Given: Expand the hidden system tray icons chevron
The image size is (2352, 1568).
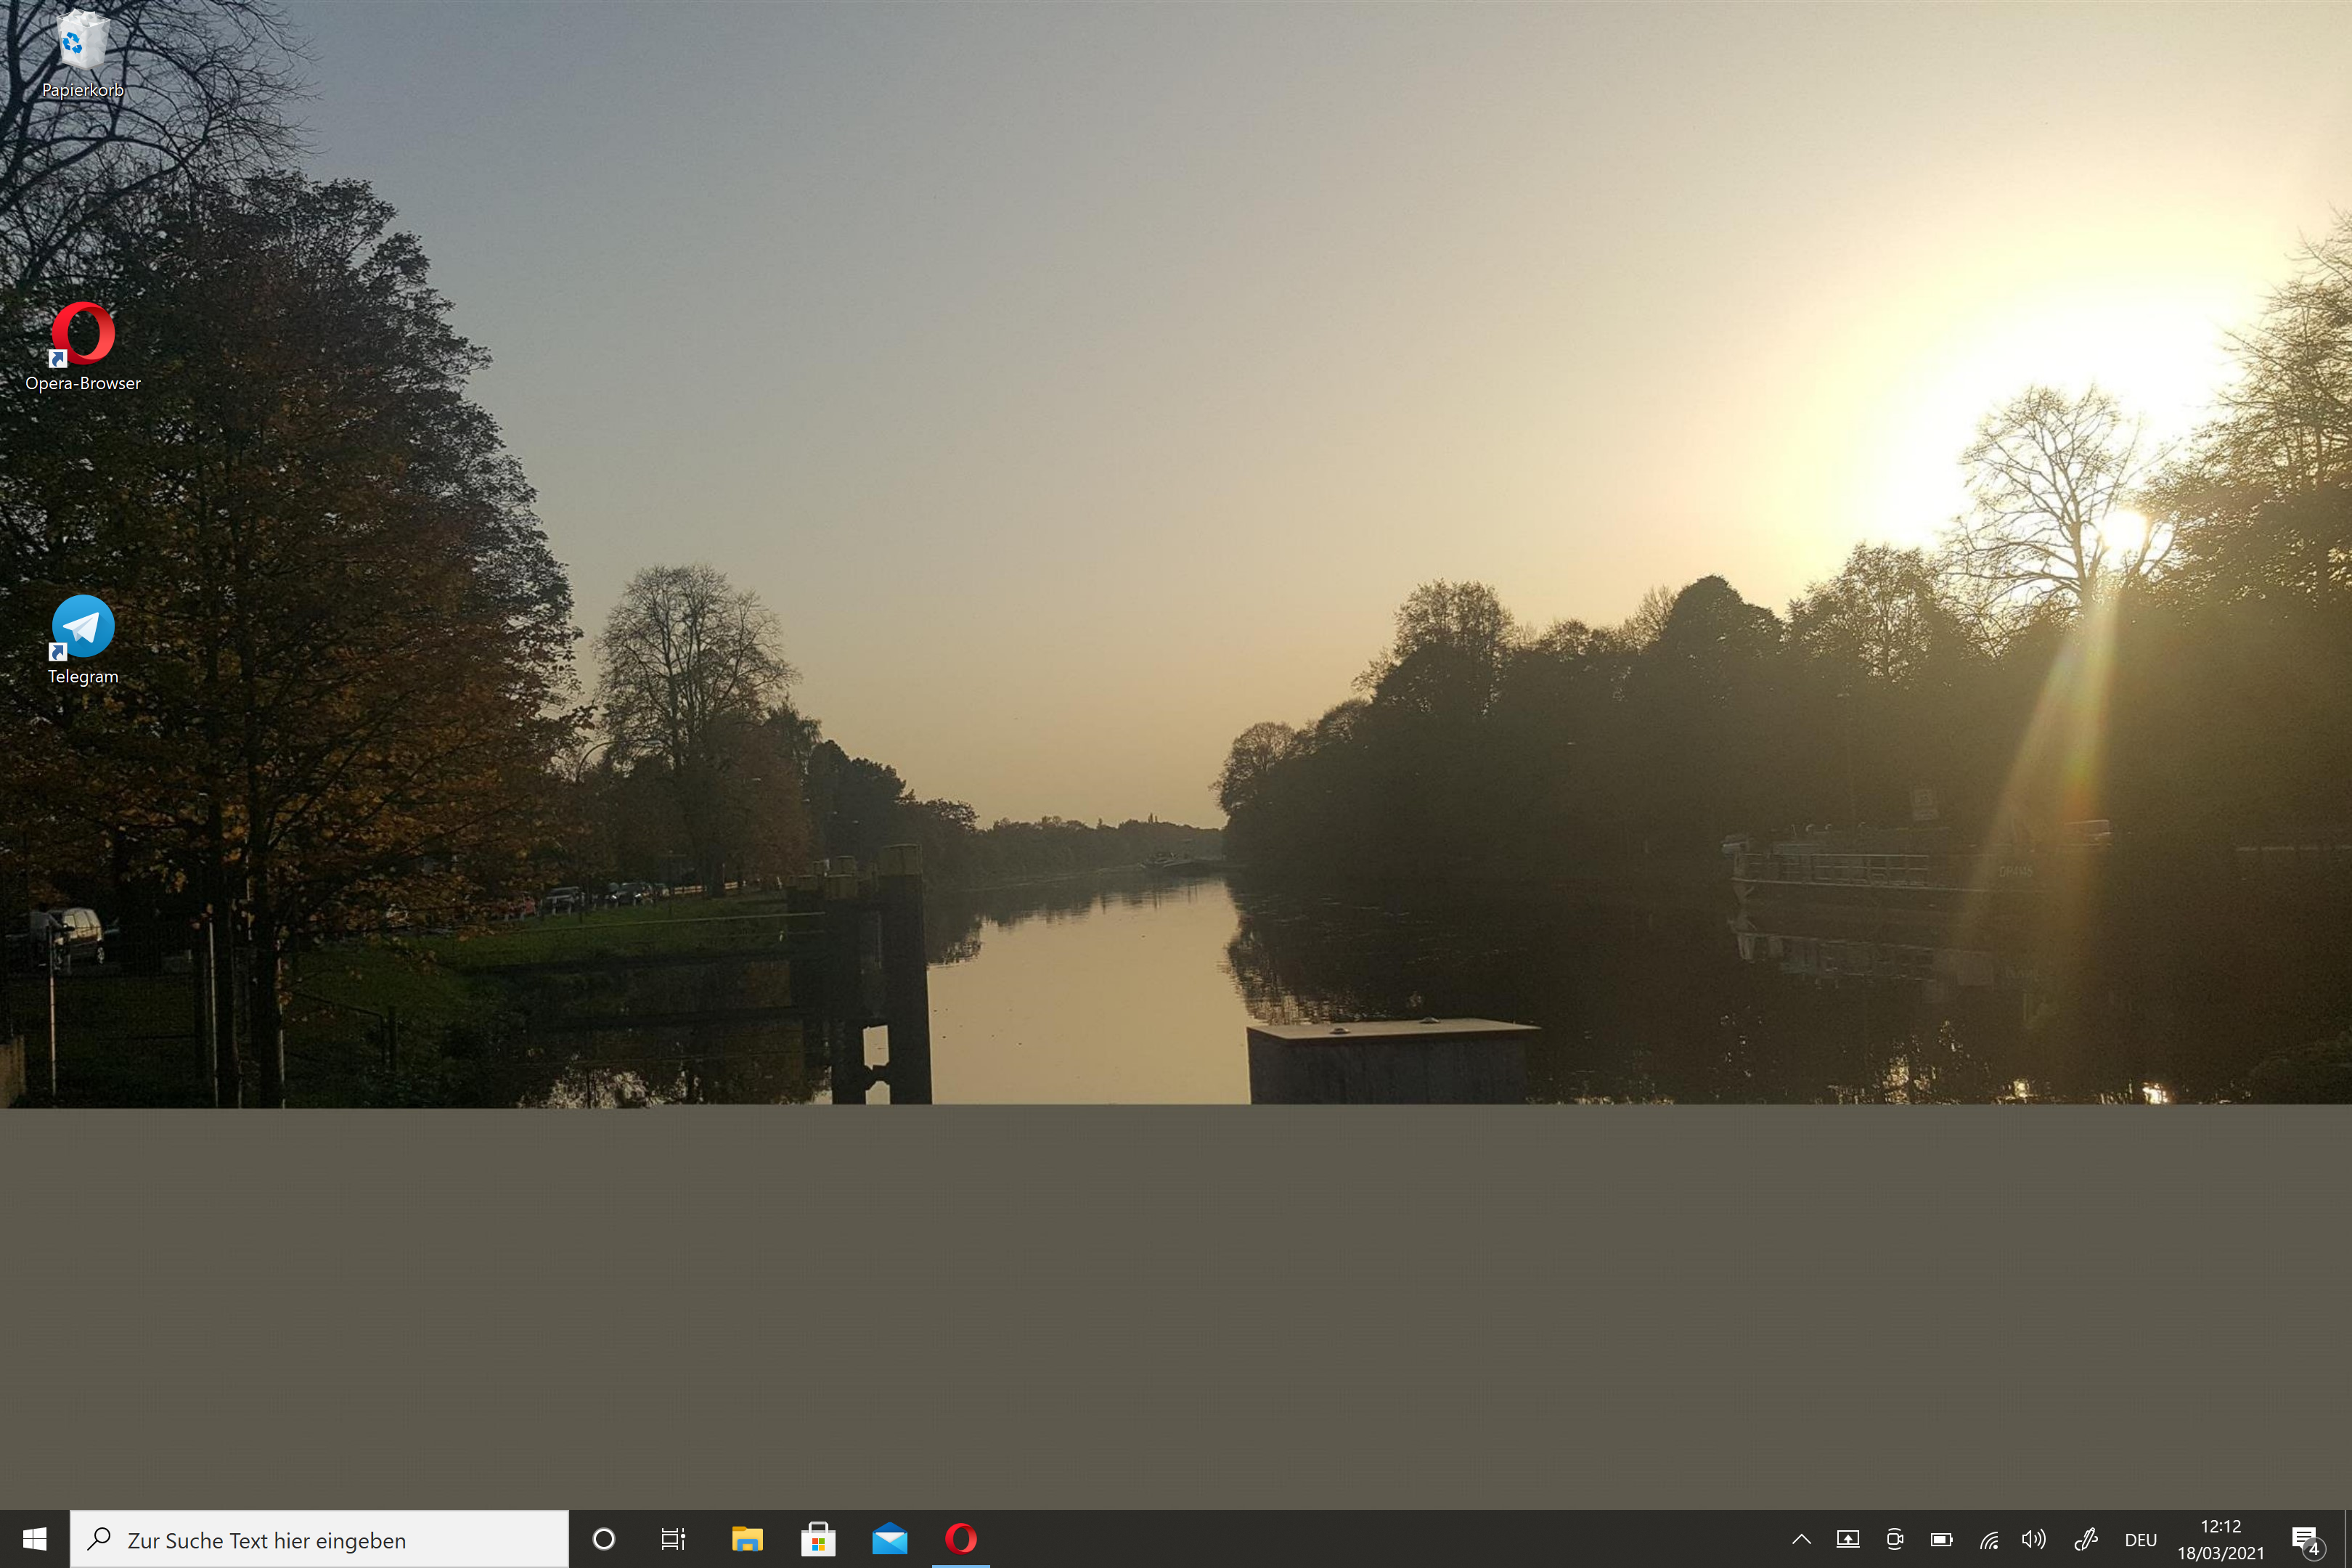Looking at the screenshot, I should (1801, 1540).
